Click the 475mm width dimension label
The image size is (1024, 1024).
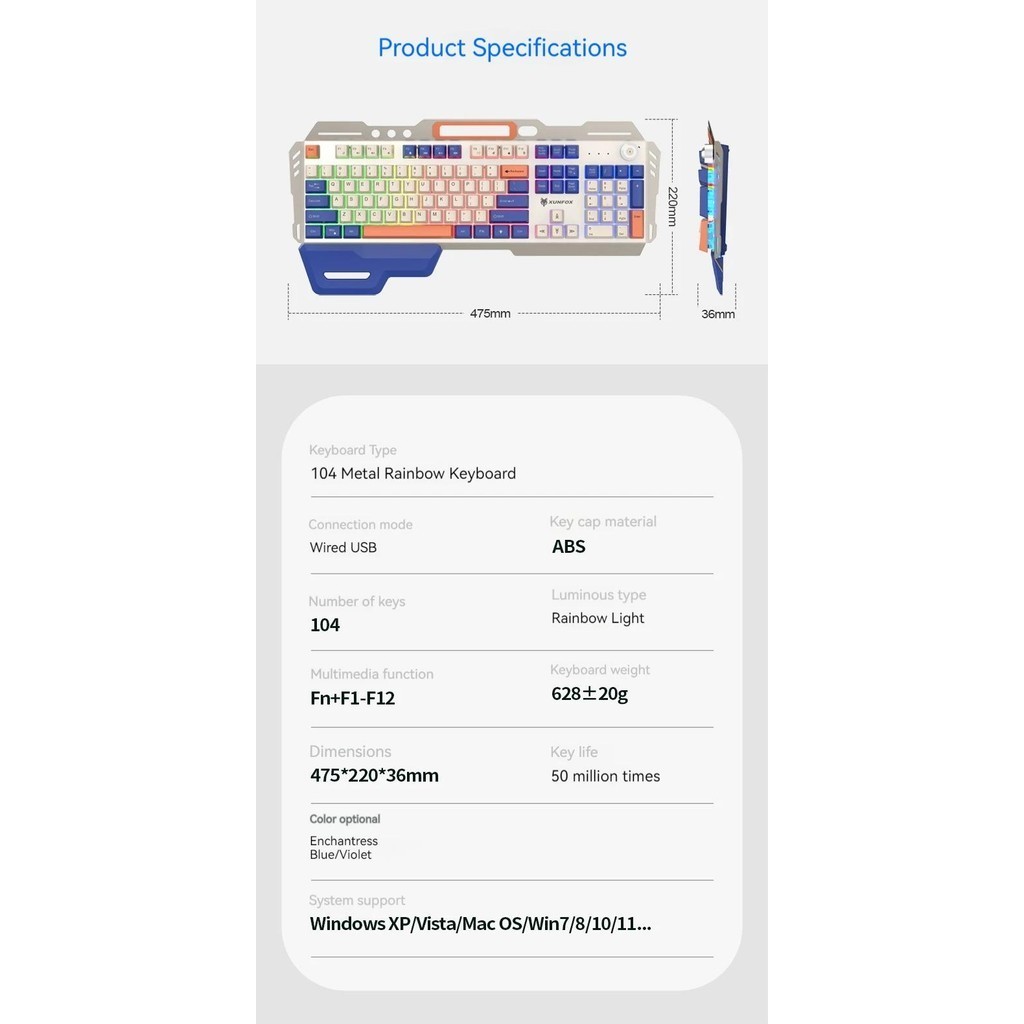[490, 314]
